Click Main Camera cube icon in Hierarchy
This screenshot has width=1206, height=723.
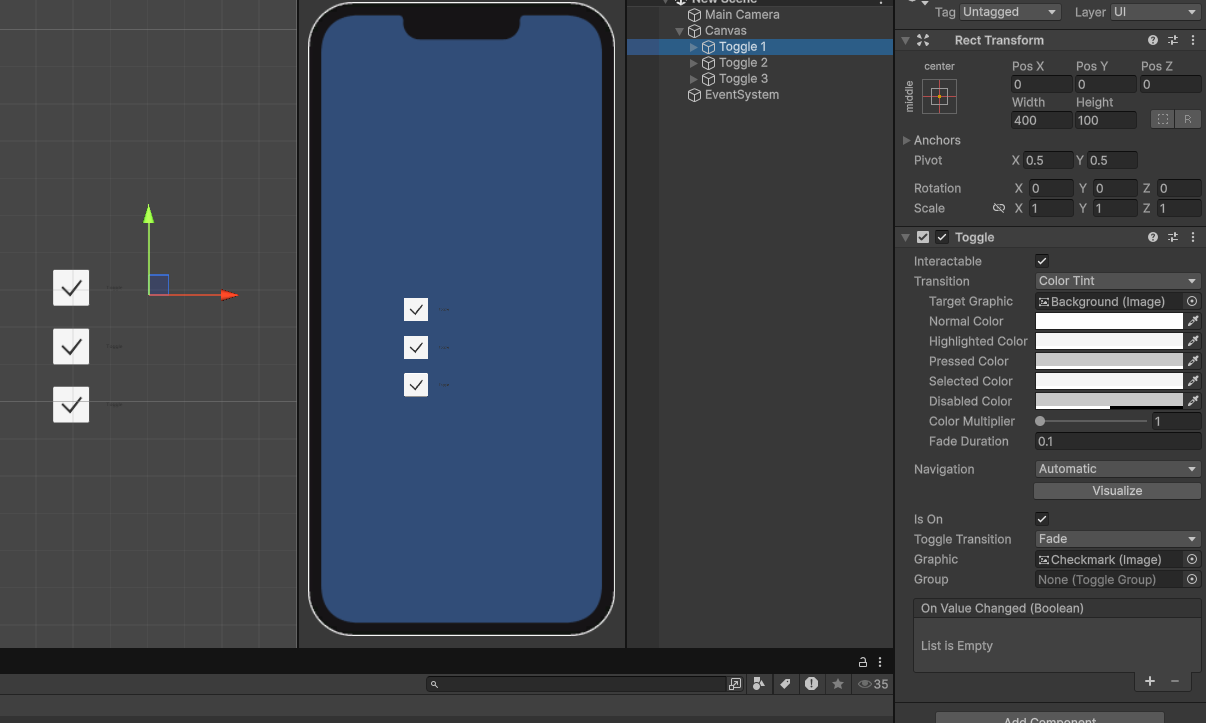[x=694, y=15]
